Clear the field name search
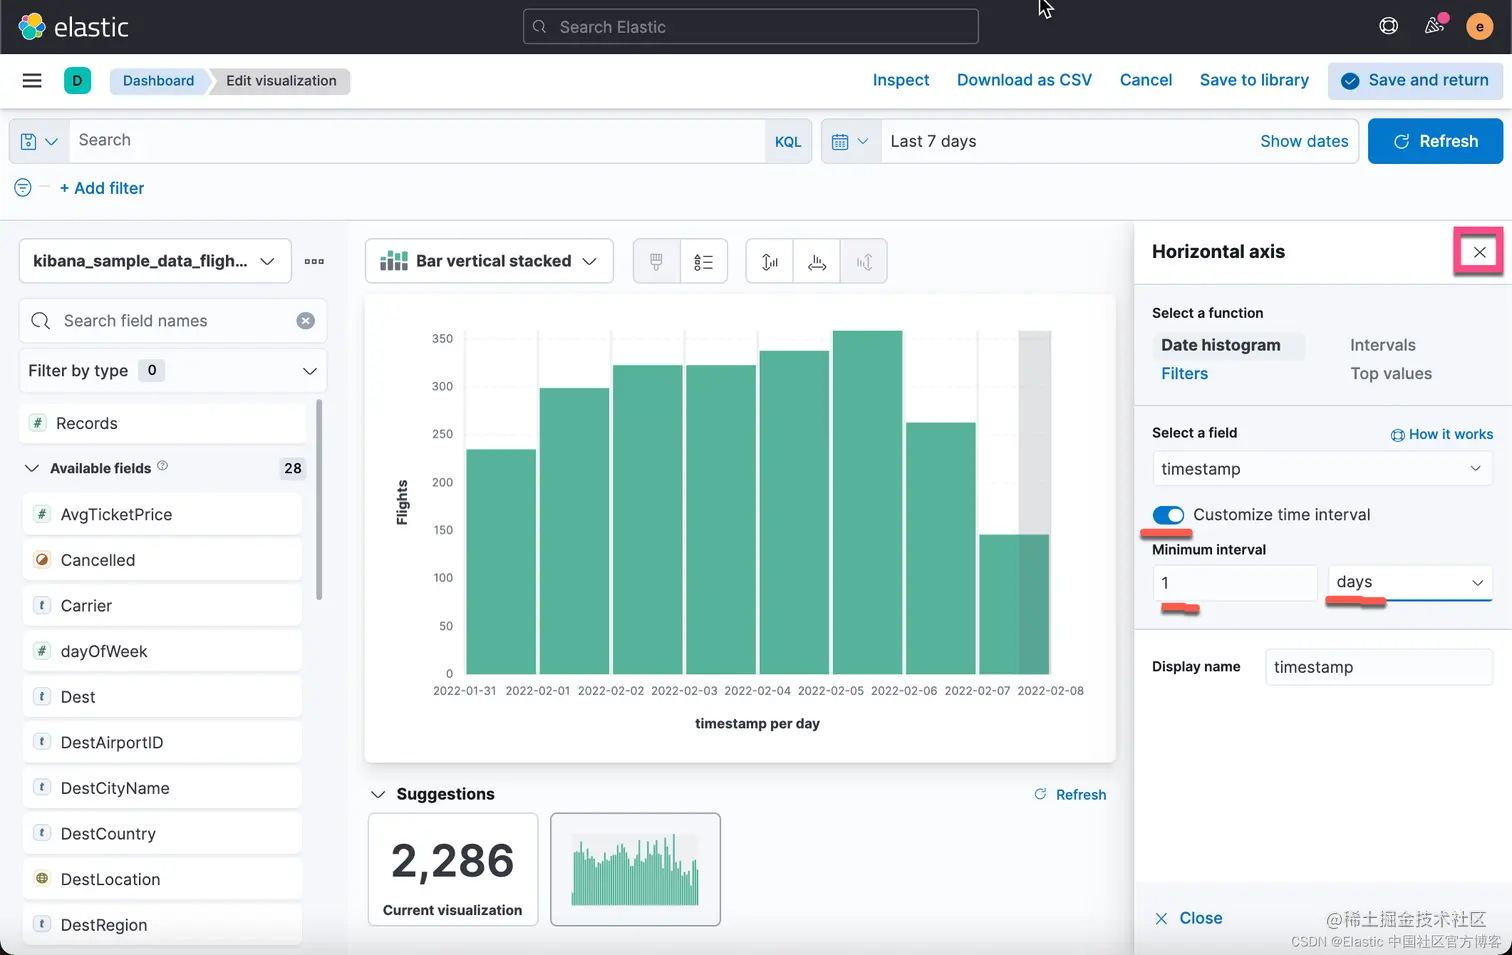Viewport: 1512px width, 955px height. click(x=306, y=321)
